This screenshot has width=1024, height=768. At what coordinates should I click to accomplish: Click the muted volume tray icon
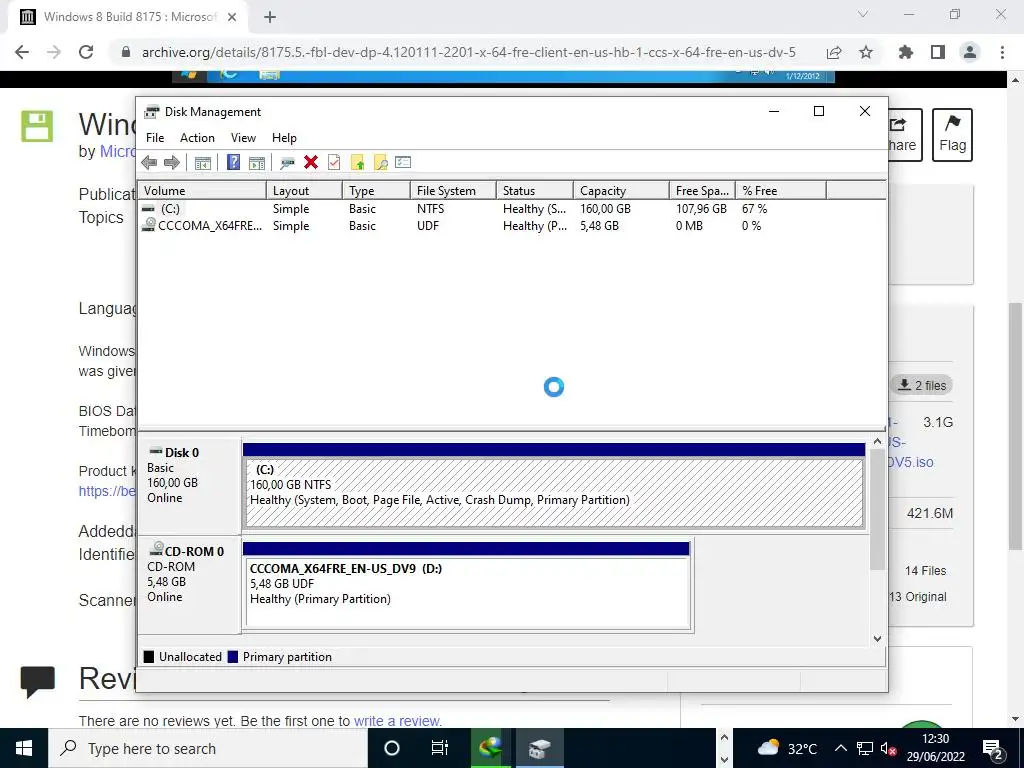point(888,748)
